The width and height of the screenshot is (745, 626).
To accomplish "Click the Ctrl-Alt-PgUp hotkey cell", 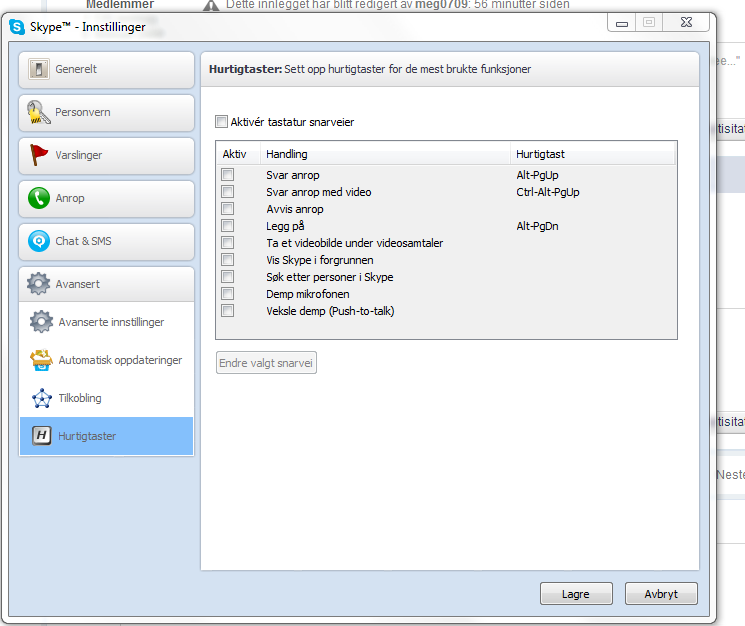I will (x=548, y=192).
